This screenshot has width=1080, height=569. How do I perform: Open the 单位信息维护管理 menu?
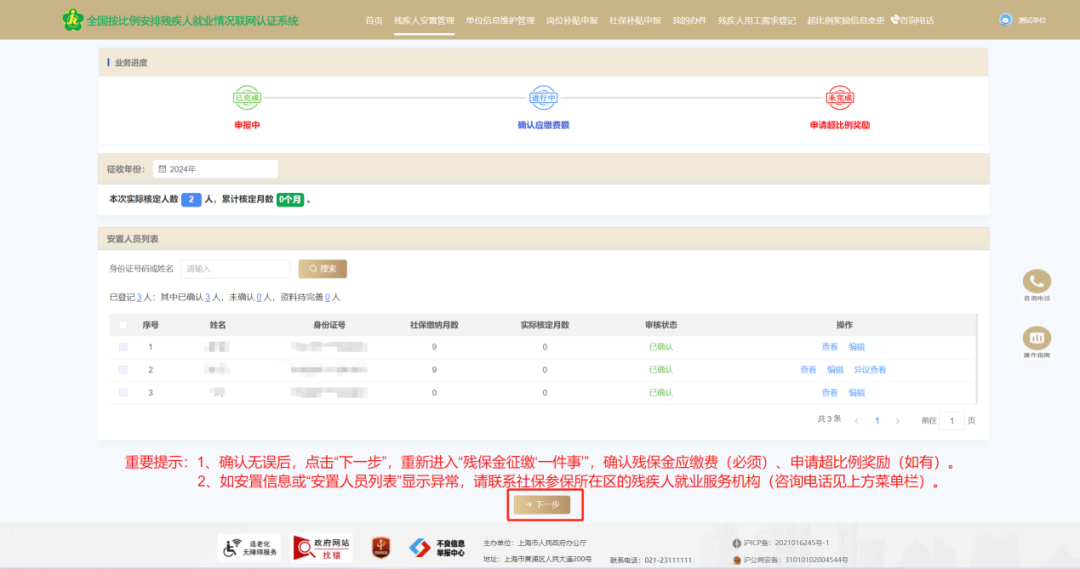500,21
